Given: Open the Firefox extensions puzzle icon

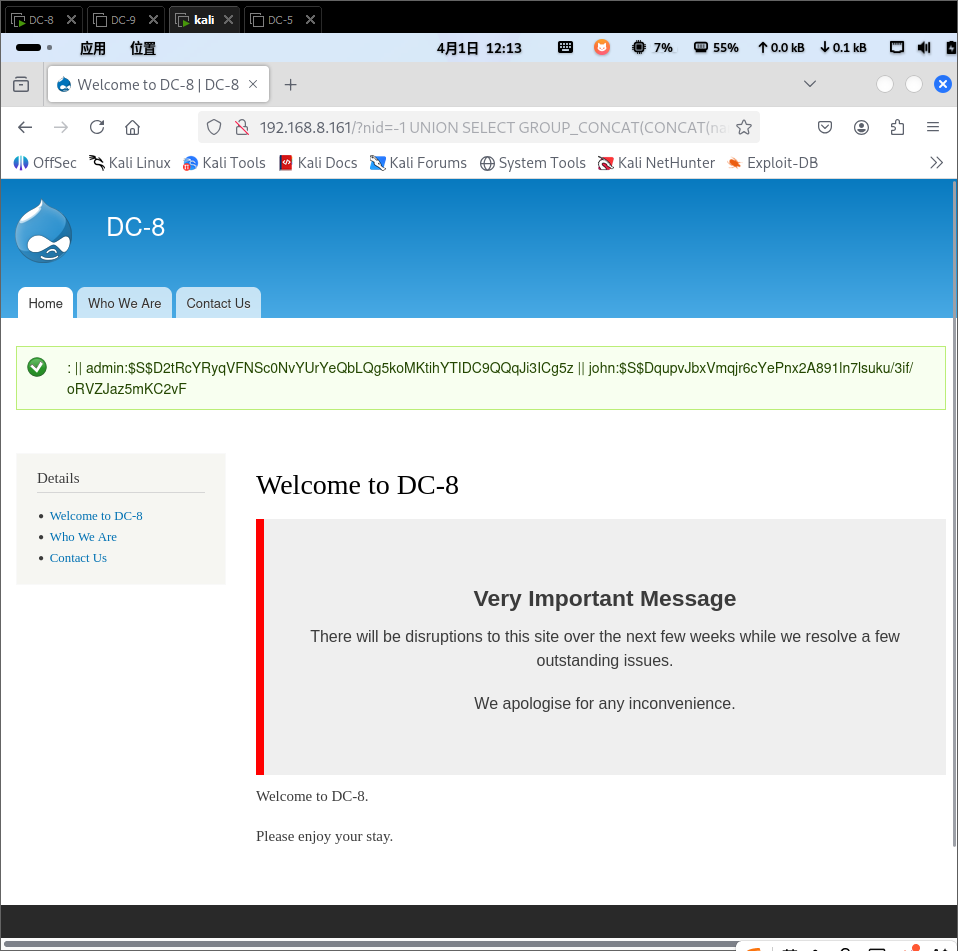Looking at the screenshot, I should tap(897, 127).
